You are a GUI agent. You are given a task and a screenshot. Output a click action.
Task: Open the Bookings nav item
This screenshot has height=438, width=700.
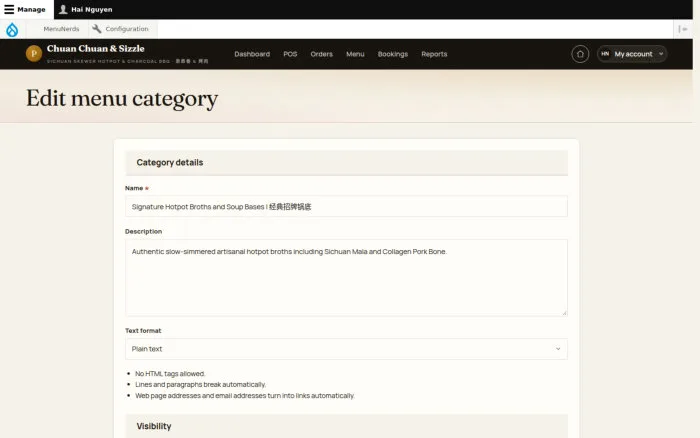coord(393,54)
